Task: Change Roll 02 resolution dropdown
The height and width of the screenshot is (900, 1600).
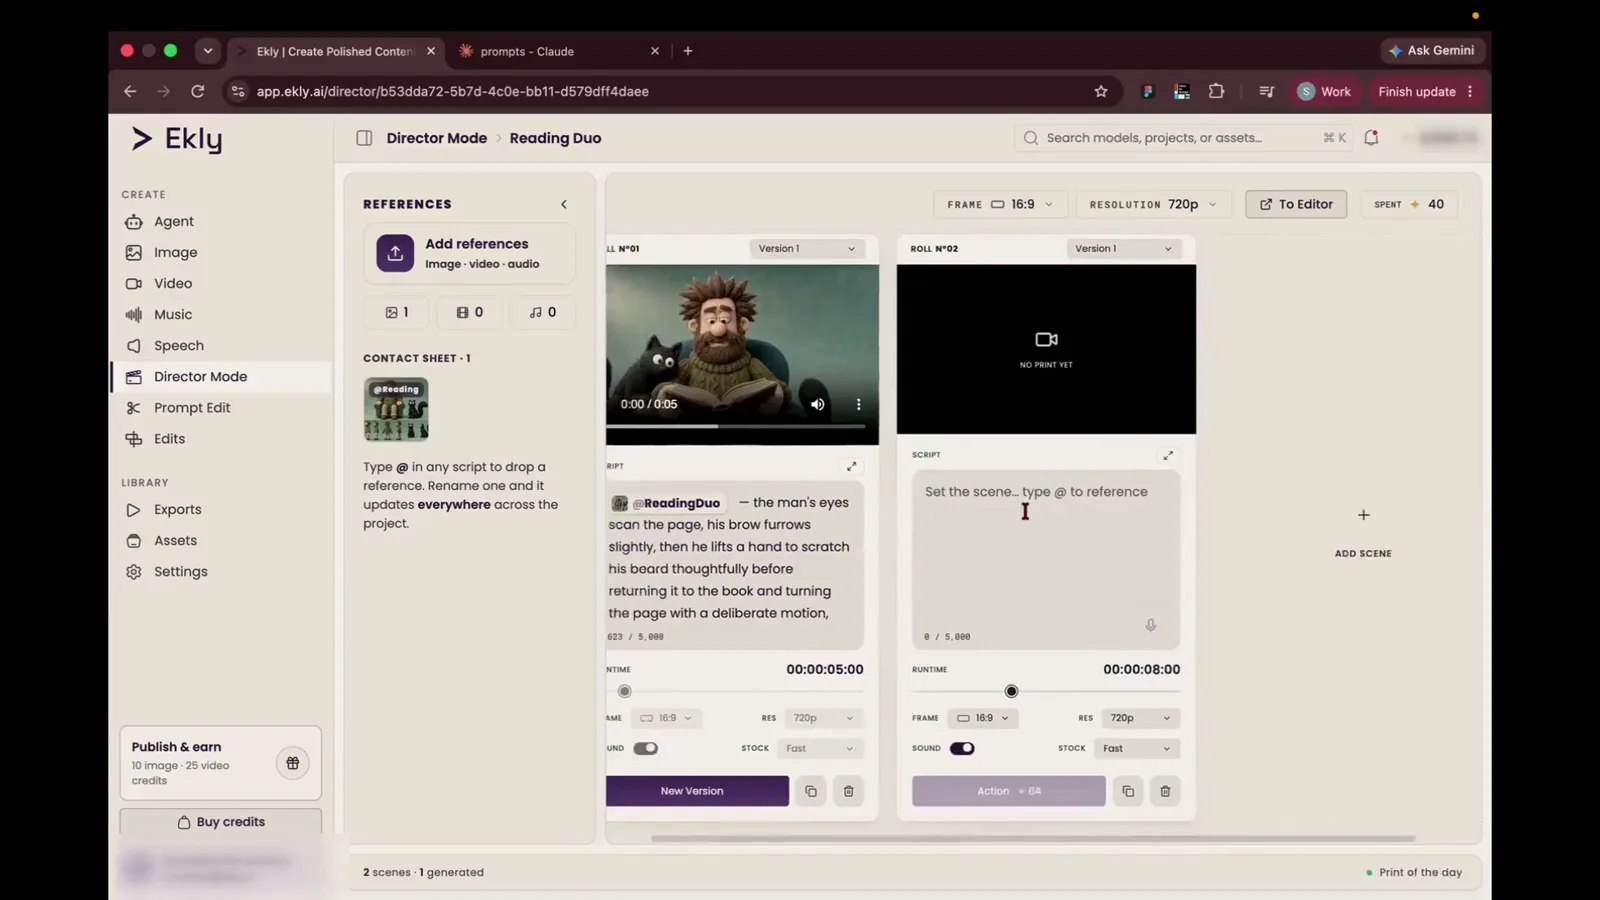Action: click(1139, 718)
